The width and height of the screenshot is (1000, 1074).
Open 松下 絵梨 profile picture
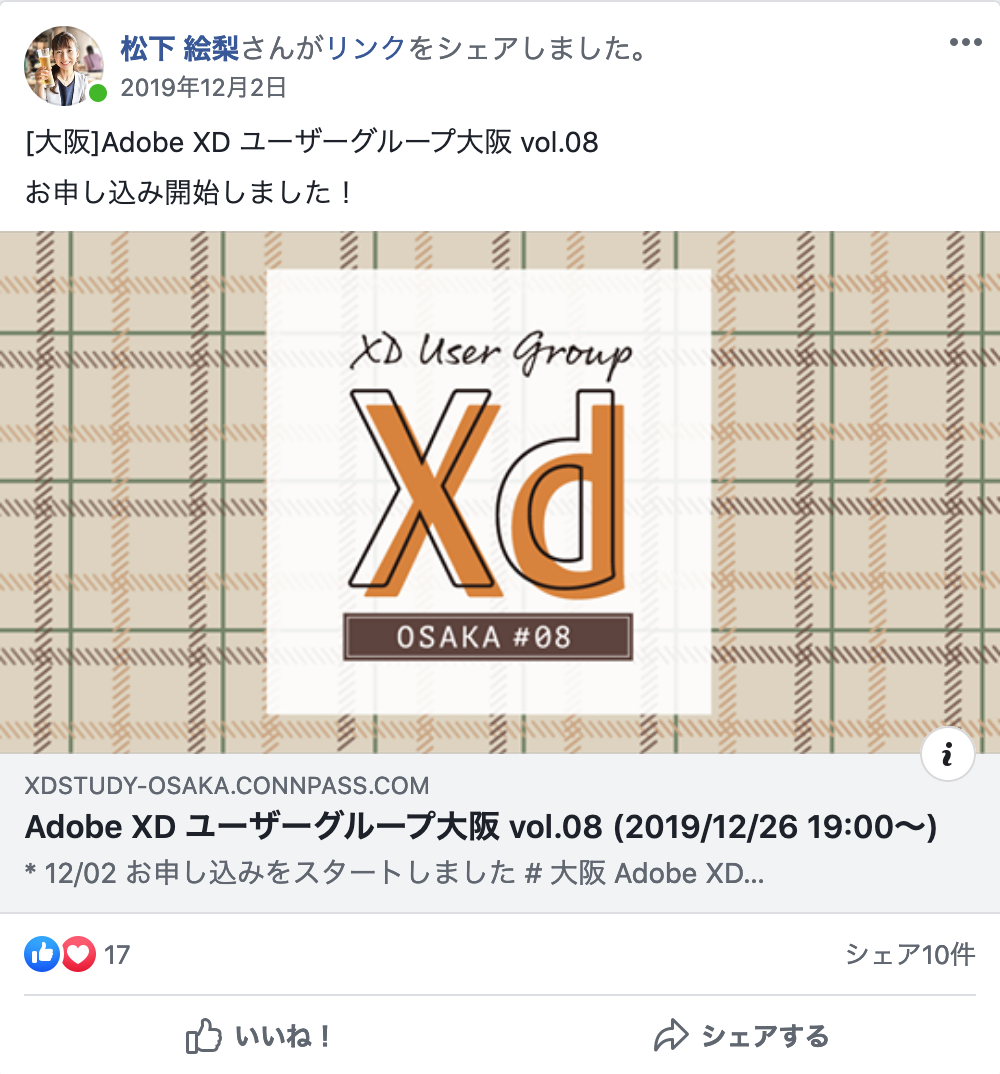pyautogui.click(x=64, y=66)
